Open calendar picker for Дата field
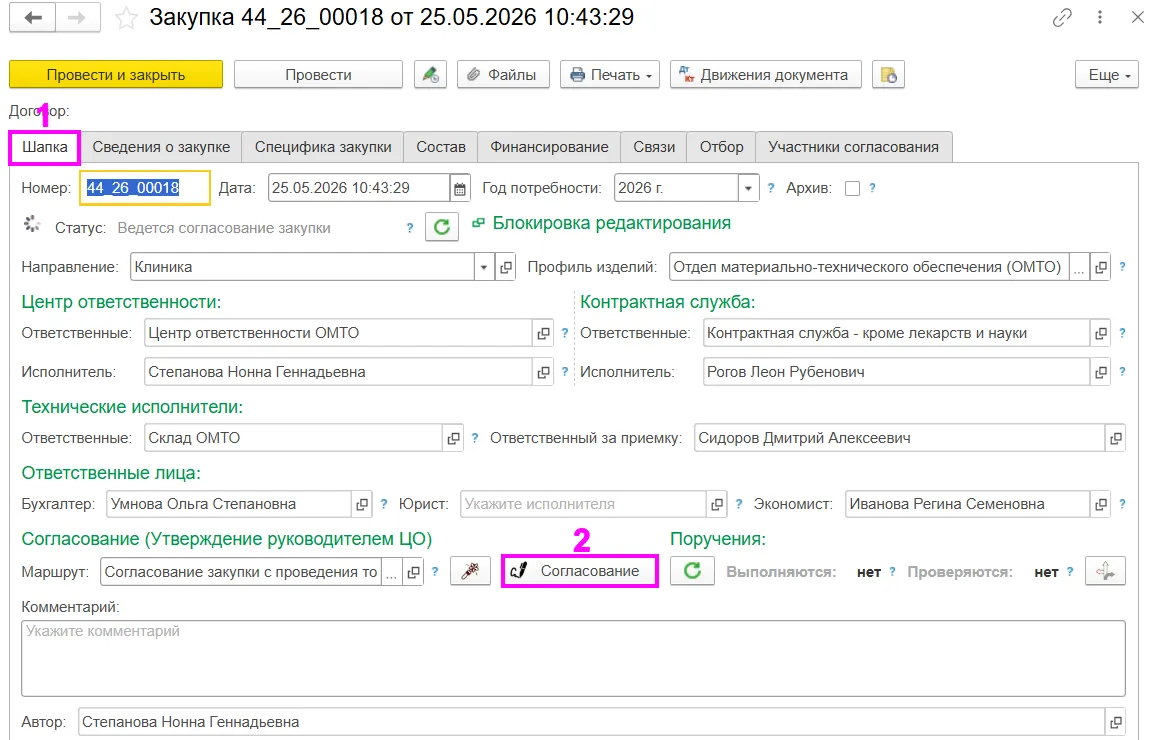The height and width of the screenshot is (740, 1150). [x=459, y=188]
